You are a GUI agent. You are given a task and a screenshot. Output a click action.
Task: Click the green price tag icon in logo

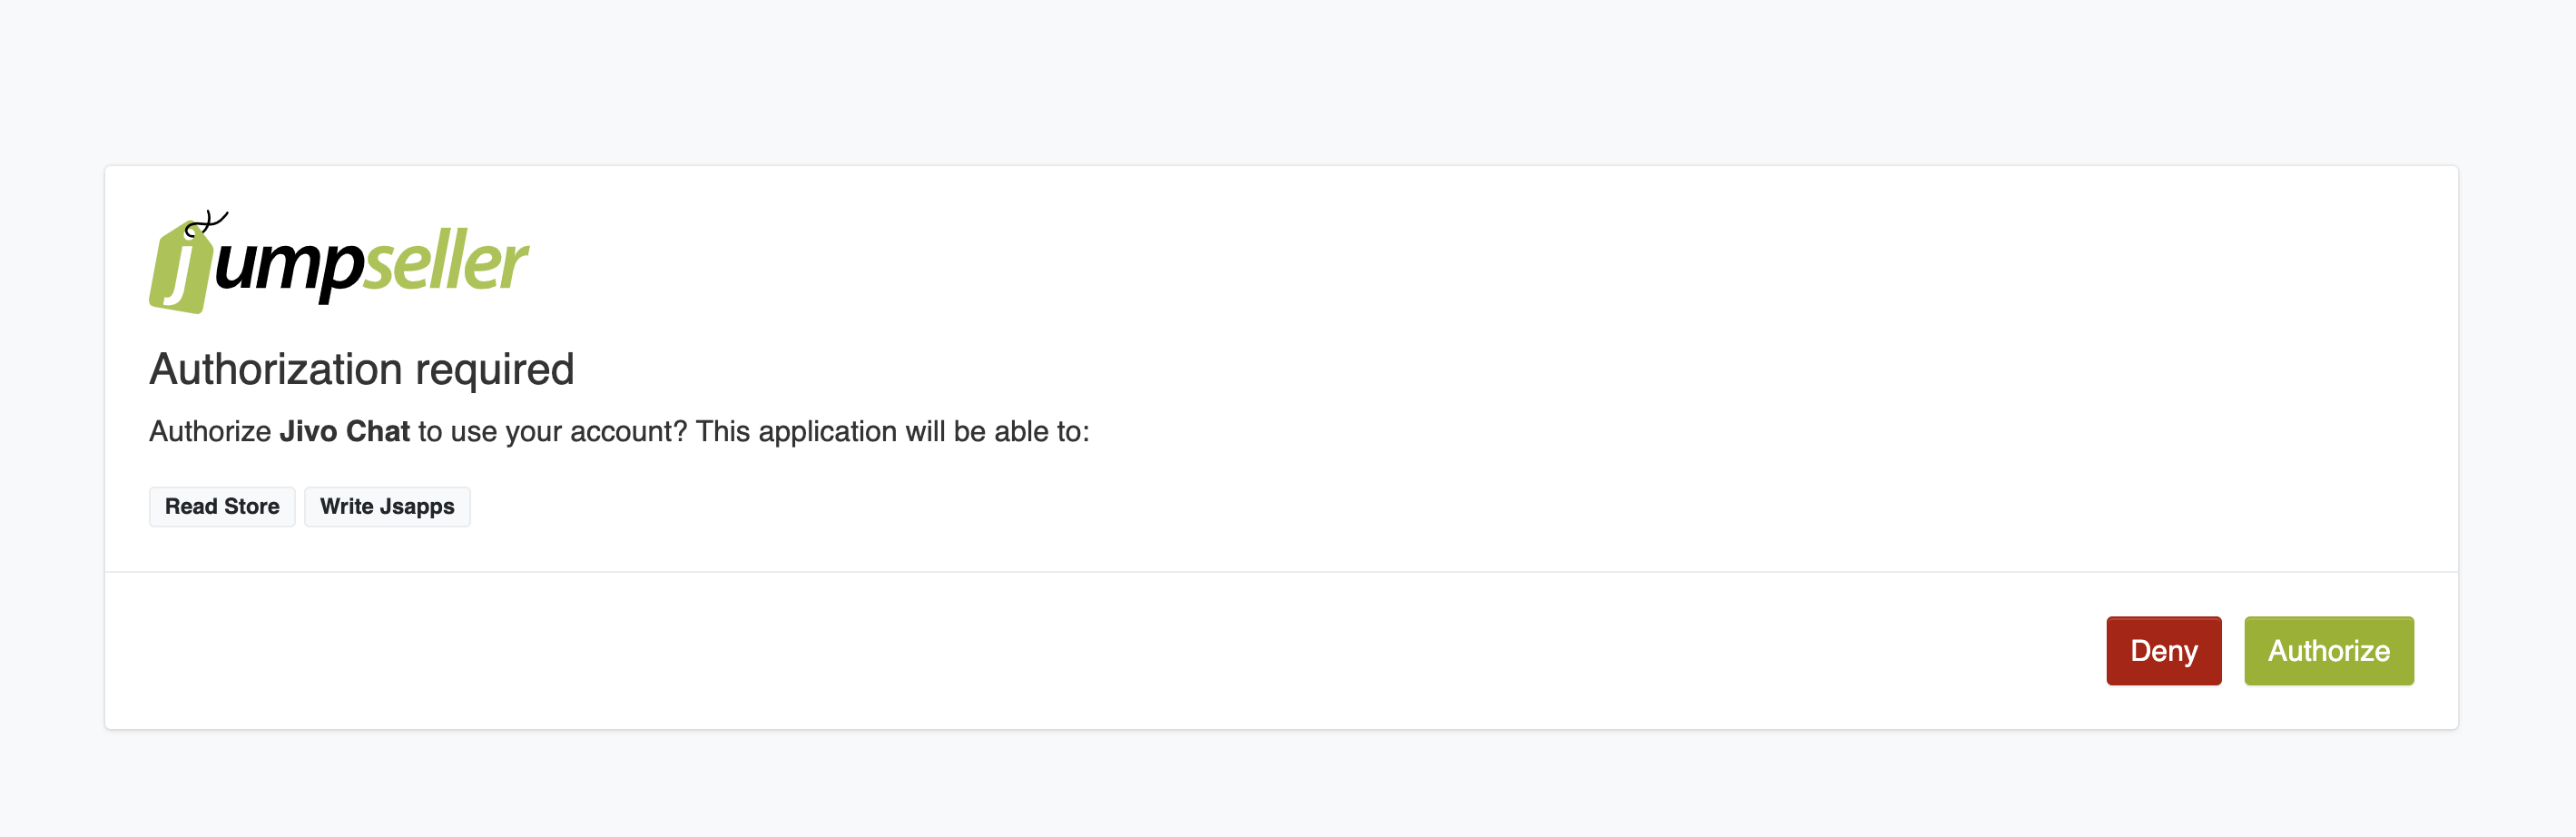click(x=181, y=267)
